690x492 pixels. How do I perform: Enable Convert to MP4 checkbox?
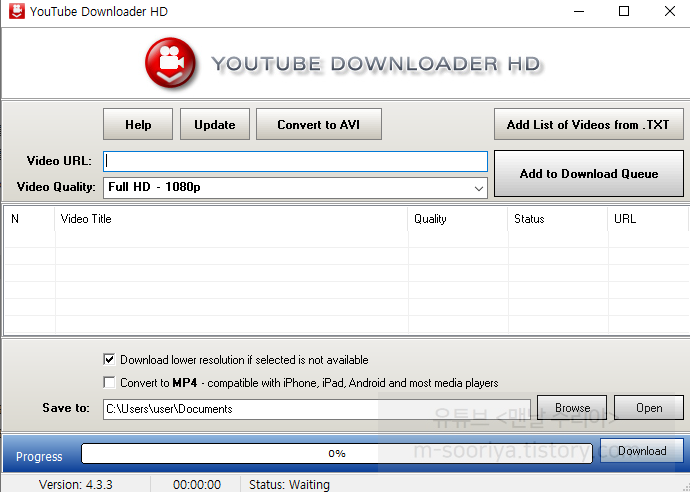pyautogui.click(x=109, y=382)
